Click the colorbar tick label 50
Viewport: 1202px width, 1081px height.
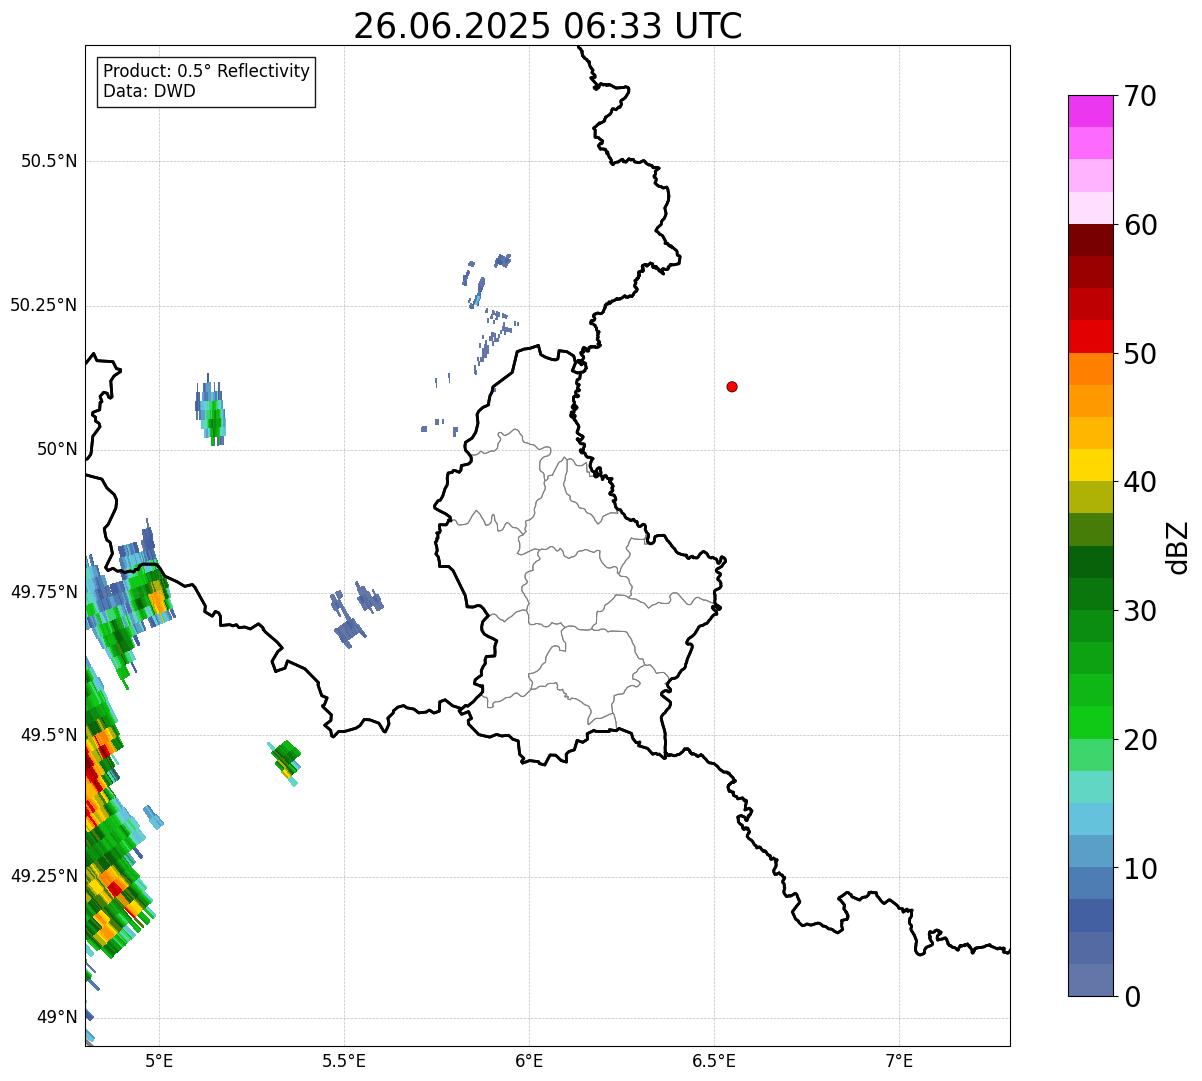click(1140, 354)
